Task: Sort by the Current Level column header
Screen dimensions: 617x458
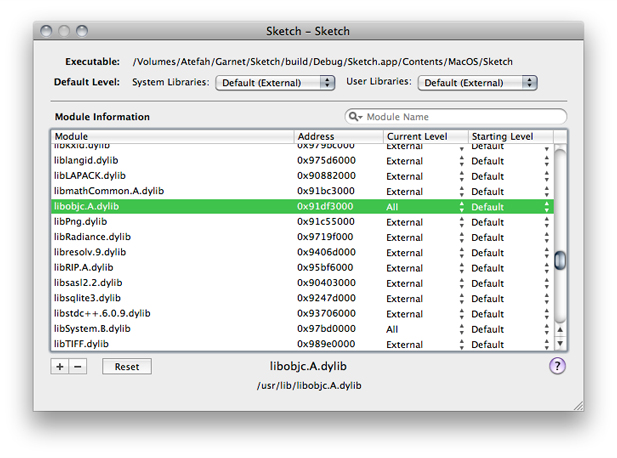Action: click(426, 137)
